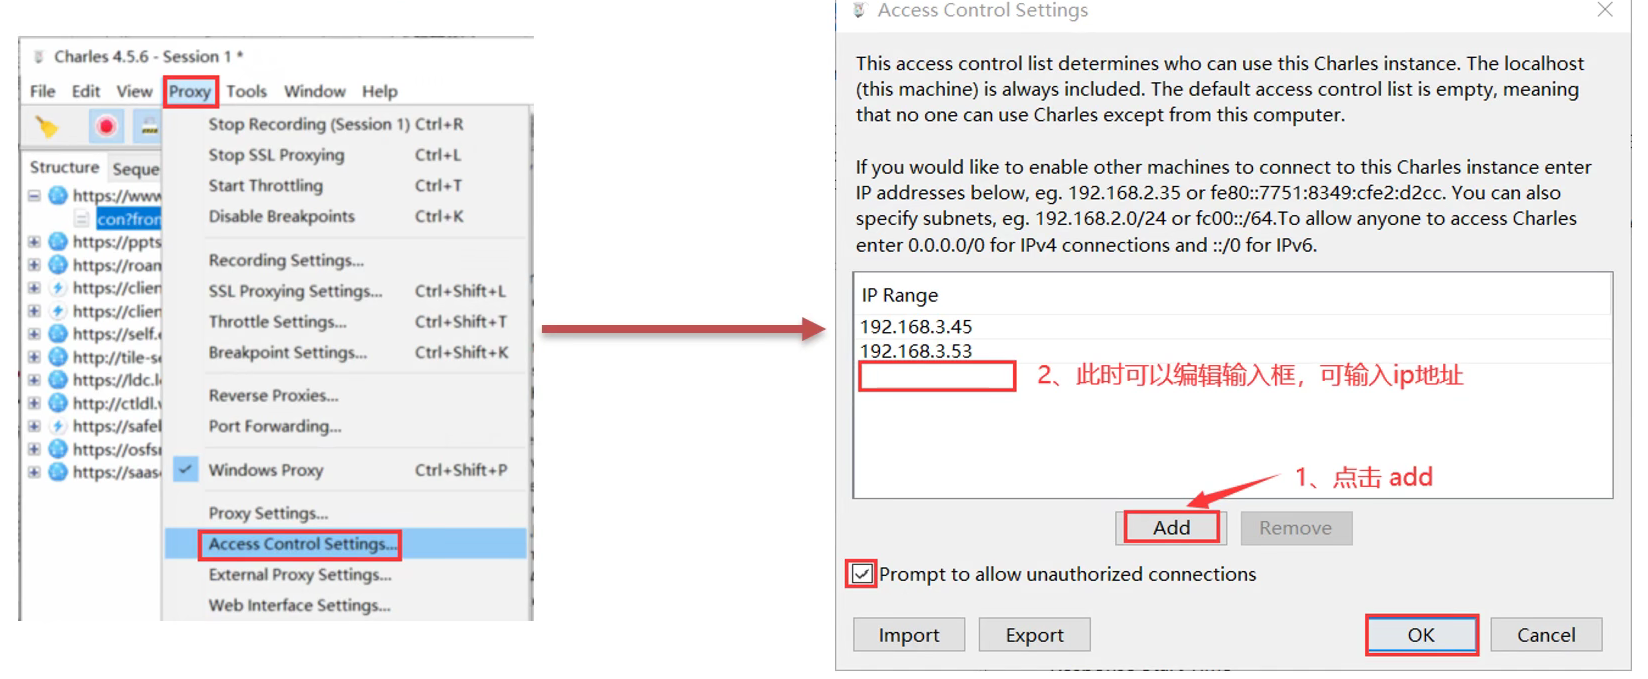Click the SSL proxying toolbar icon beside record
The width and height of the screenshot is (1648, 679).
tap(149, 127)
